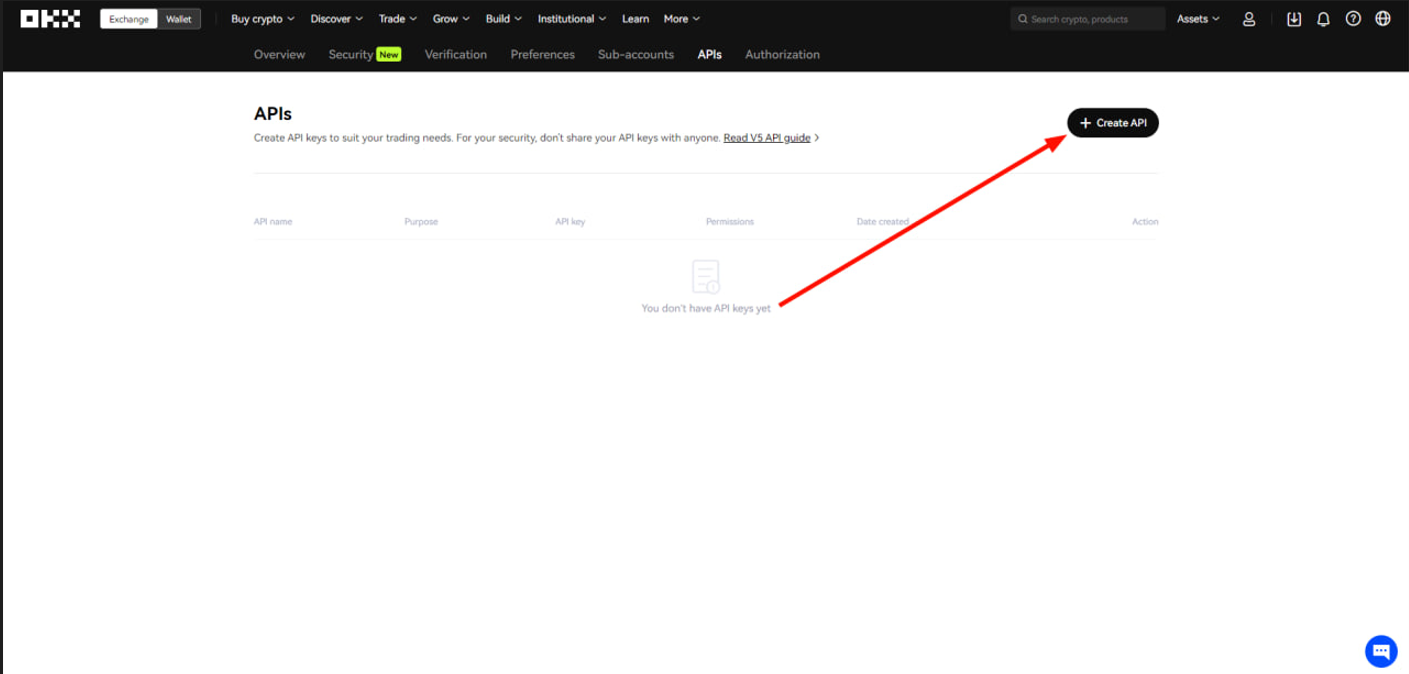The image size is (1409, 674).
Task: Click the download app icon
Action: 1294,18
